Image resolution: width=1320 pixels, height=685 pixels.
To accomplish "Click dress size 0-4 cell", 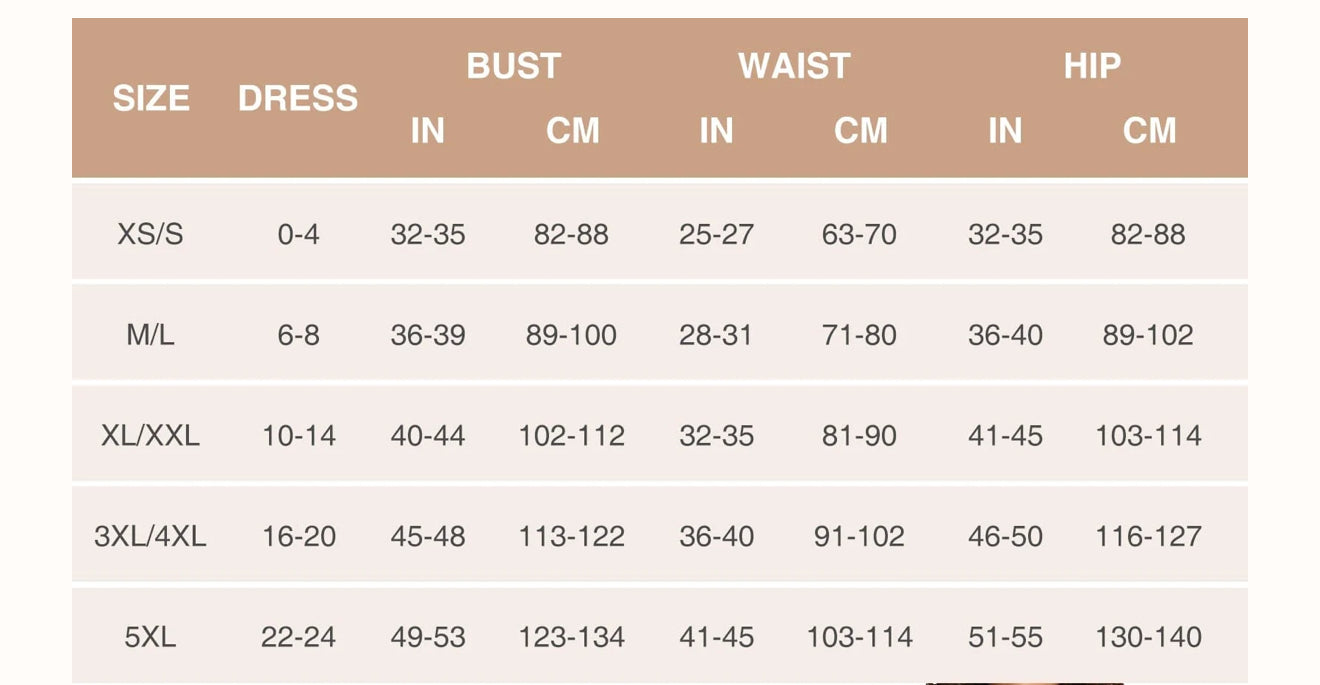I will pyautogui.click(x=298, y=234).
